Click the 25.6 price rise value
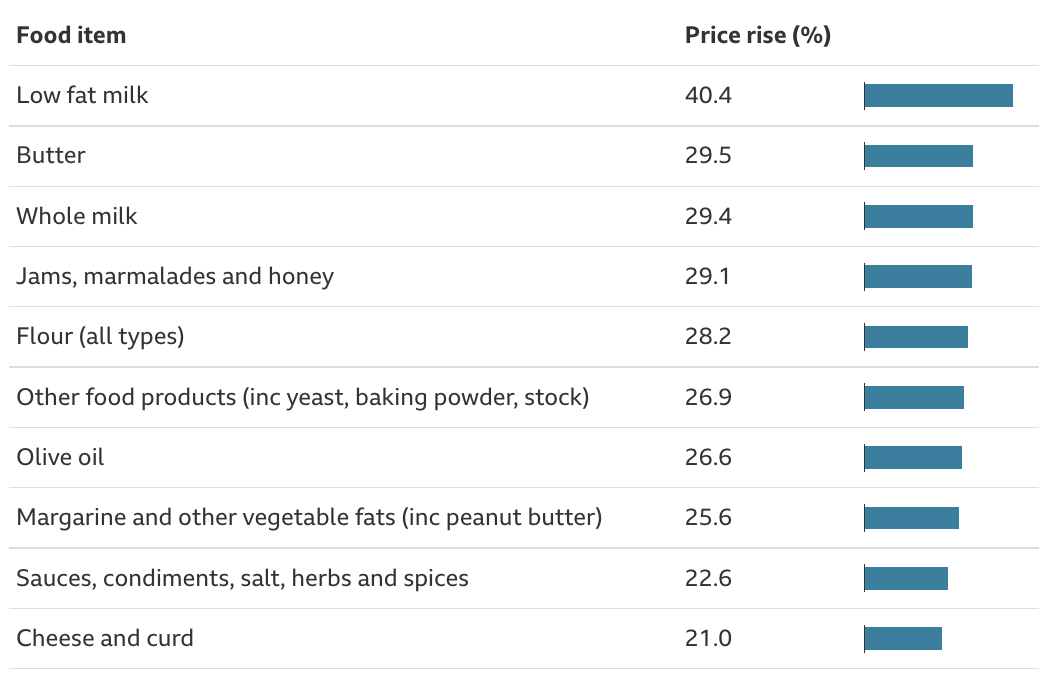Viewport: 1052px width, 676px height. pos(708,518)
